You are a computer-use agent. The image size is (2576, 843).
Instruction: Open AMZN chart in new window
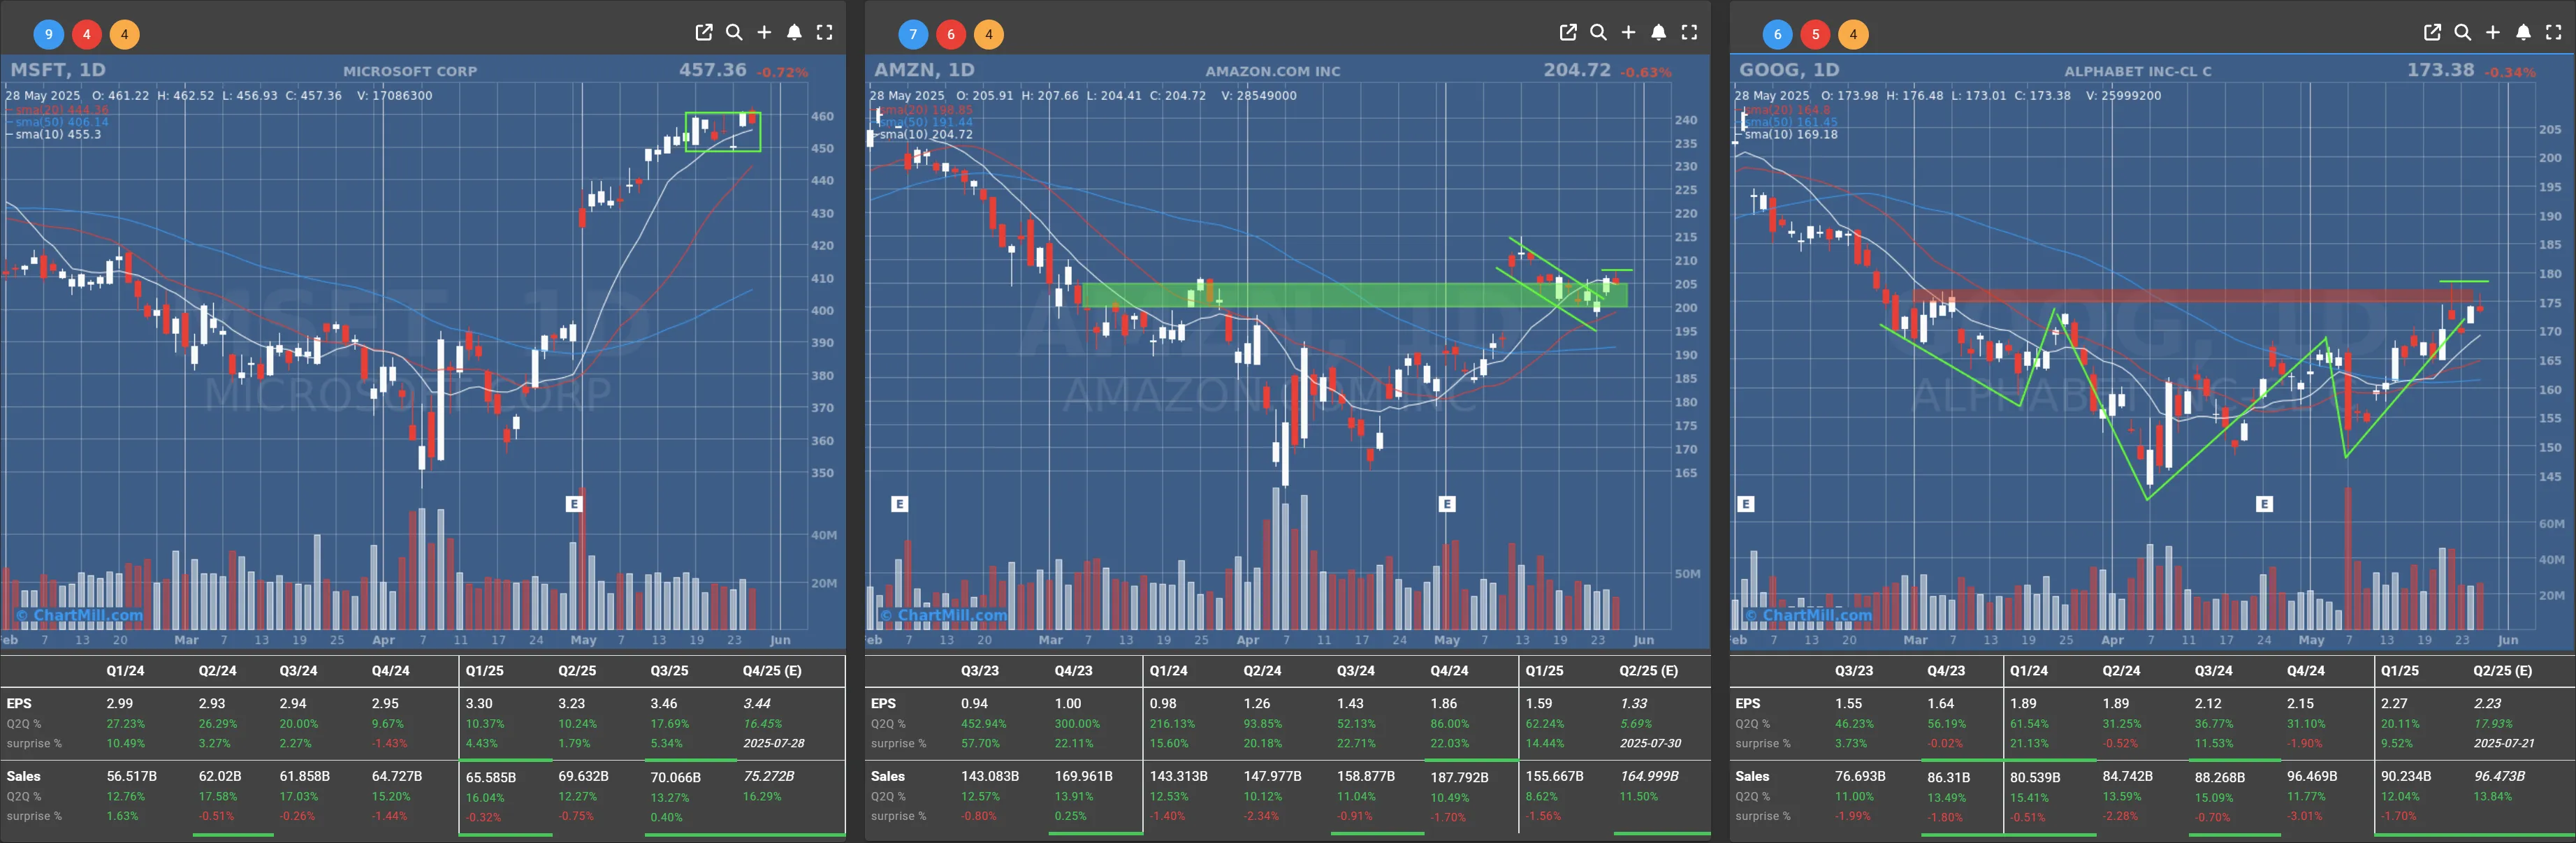[1568, 32]
